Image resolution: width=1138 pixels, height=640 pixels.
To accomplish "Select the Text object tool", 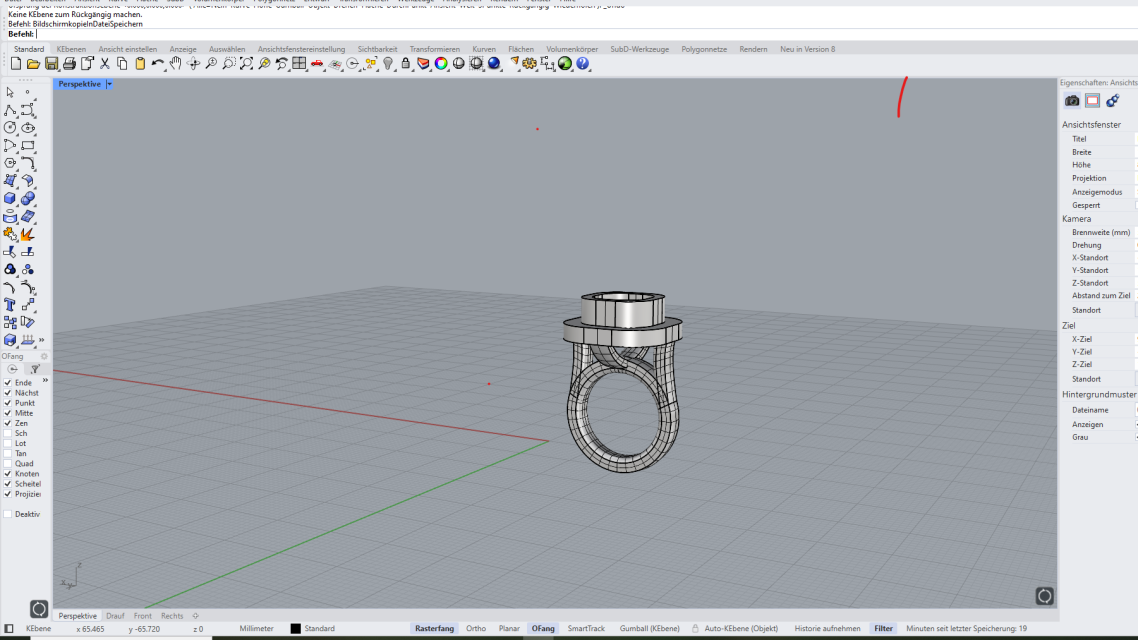I will (x=10, y=304).
